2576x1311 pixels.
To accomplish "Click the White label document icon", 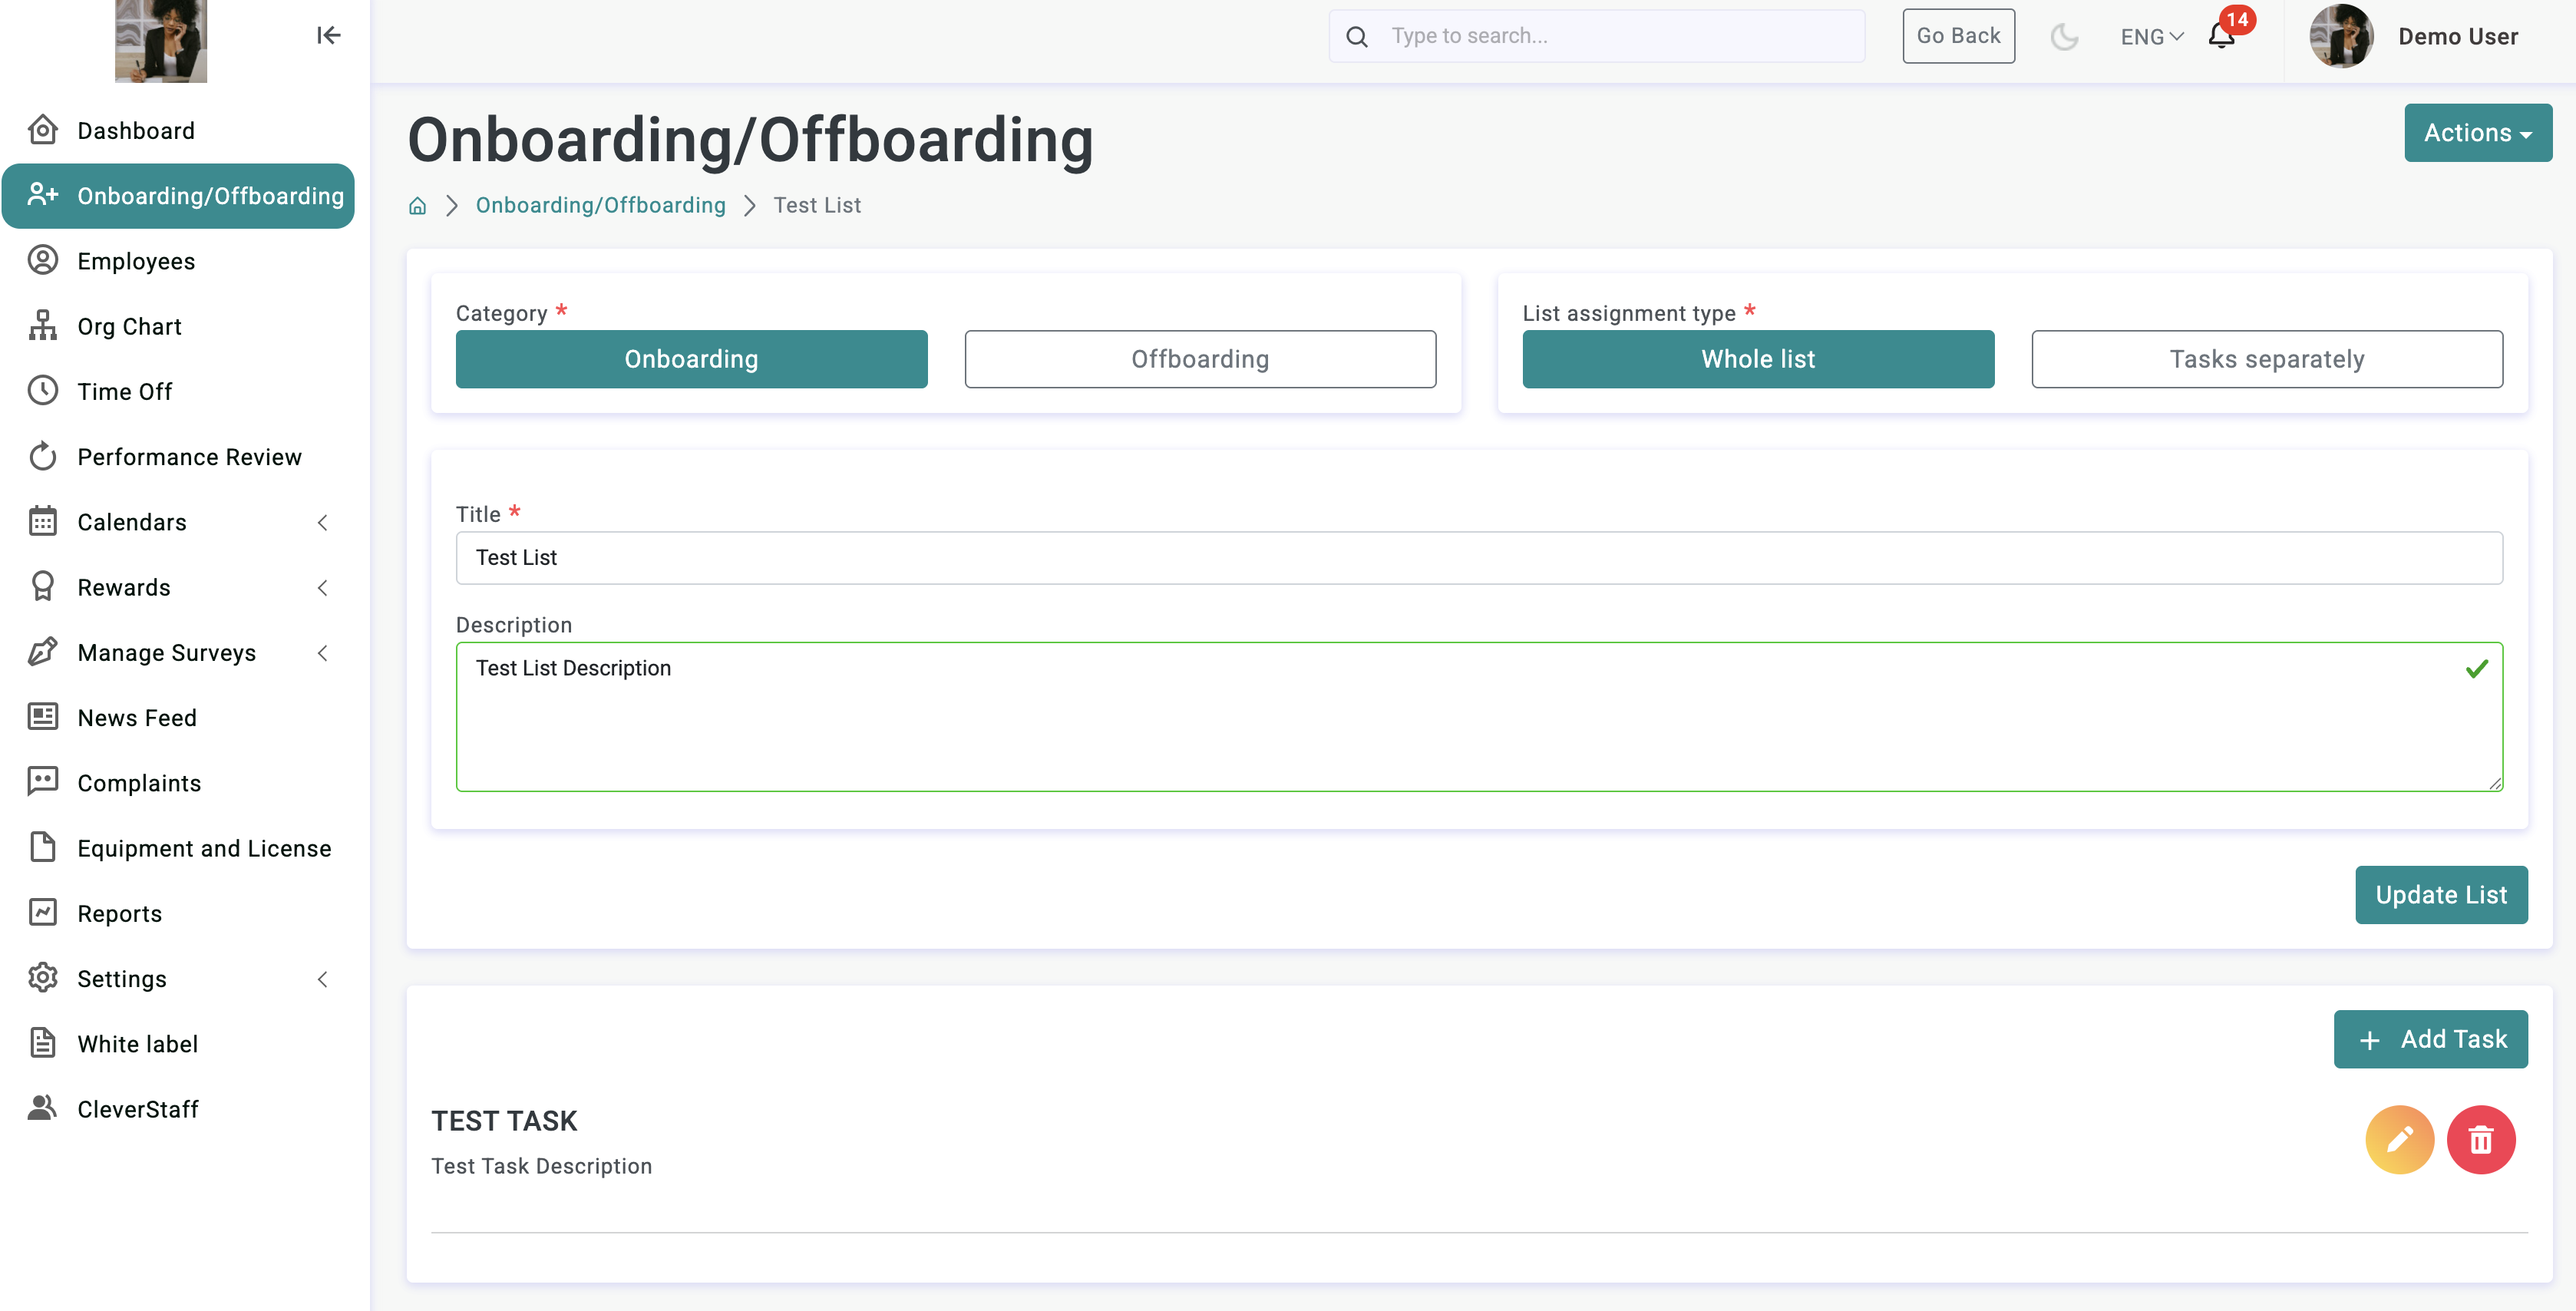I will [43, 1043].
